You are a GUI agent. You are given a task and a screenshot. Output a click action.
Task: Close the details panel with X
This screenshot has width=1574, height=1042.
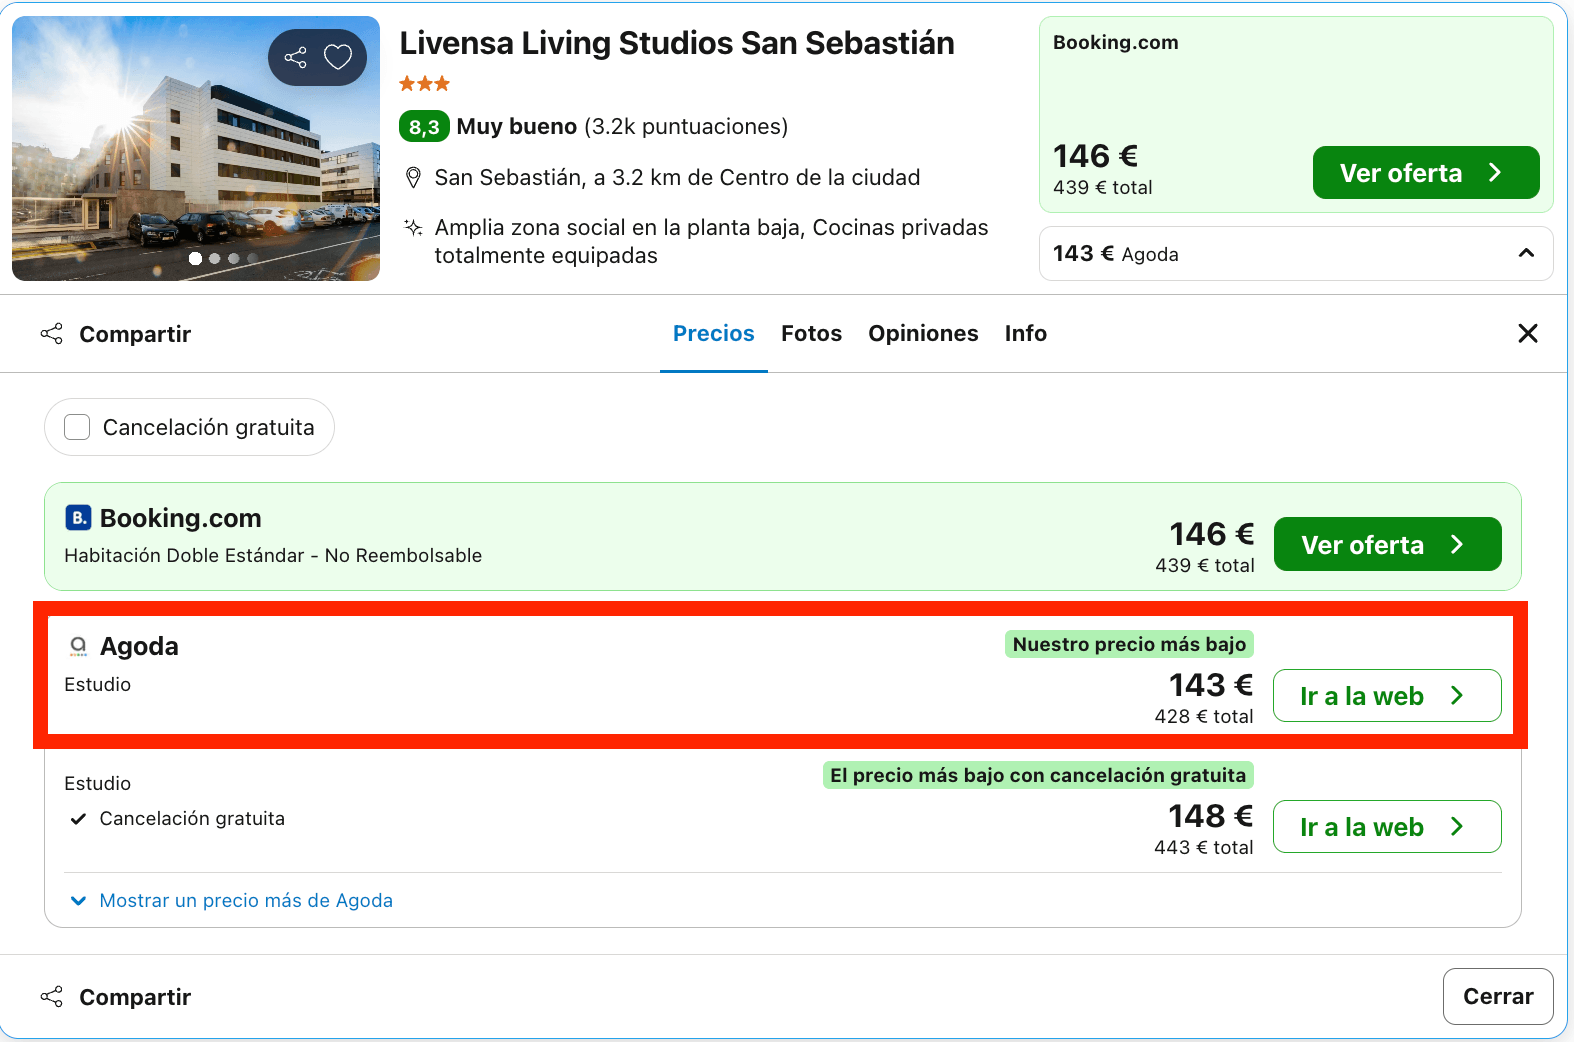(x=1527, y=333)
